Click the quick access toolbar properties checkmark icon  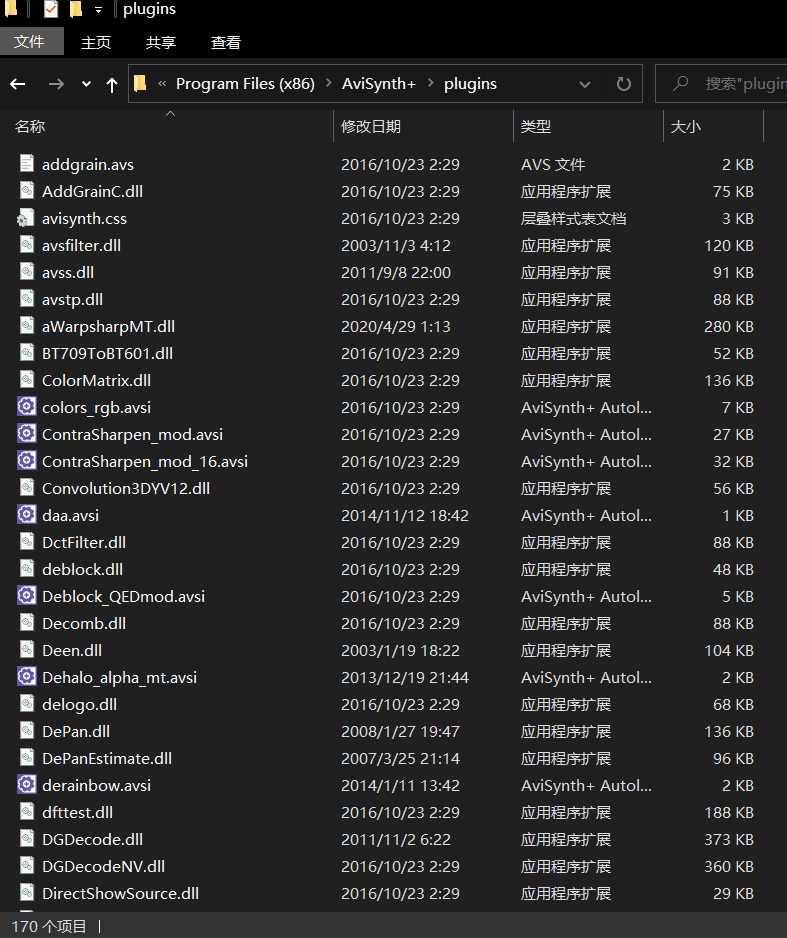click(x=51, y=9)
